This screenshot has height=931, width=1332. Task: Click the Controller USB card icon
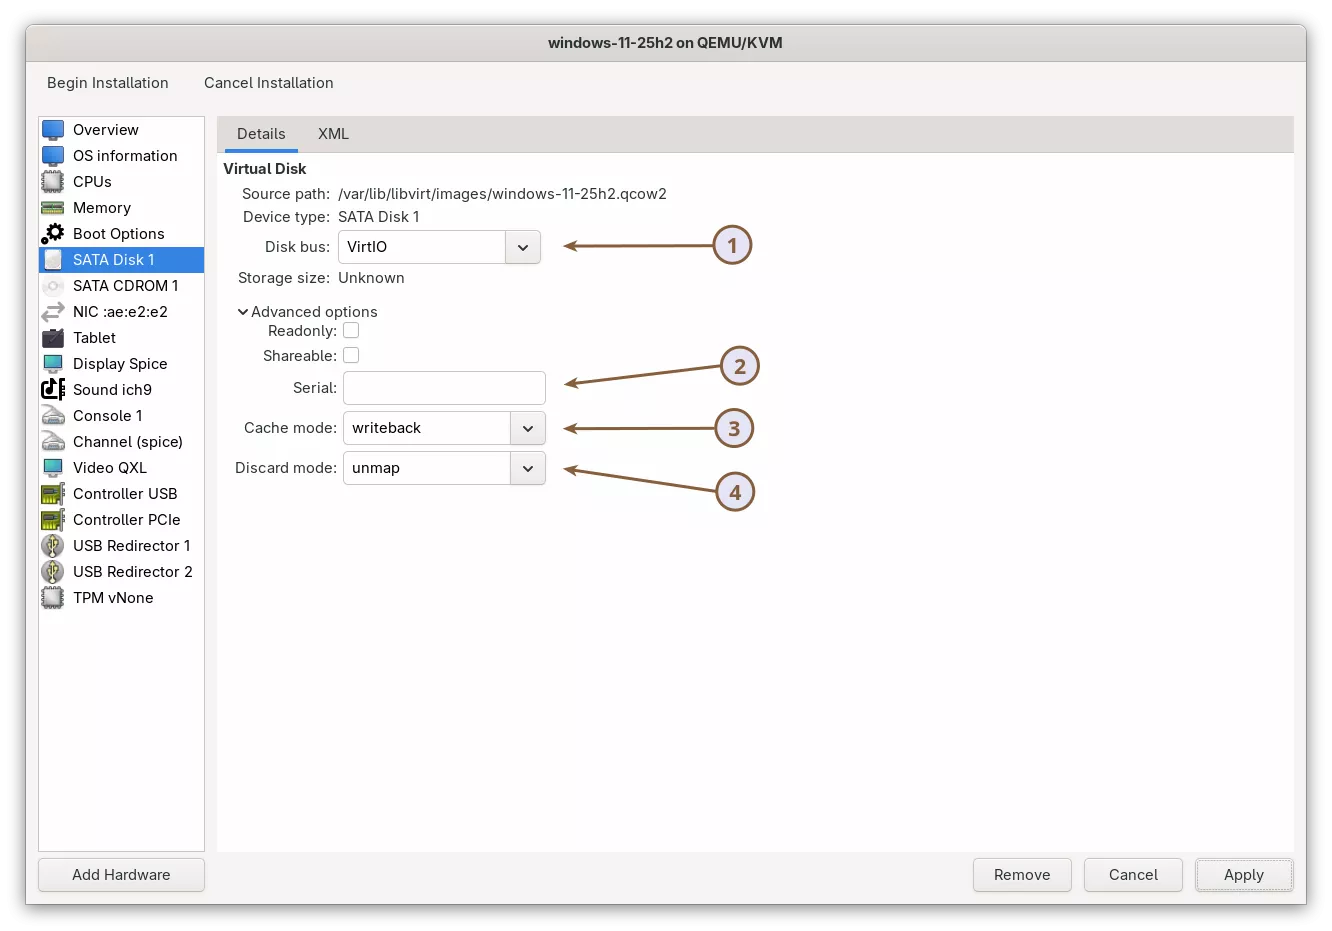coord(53,494)
